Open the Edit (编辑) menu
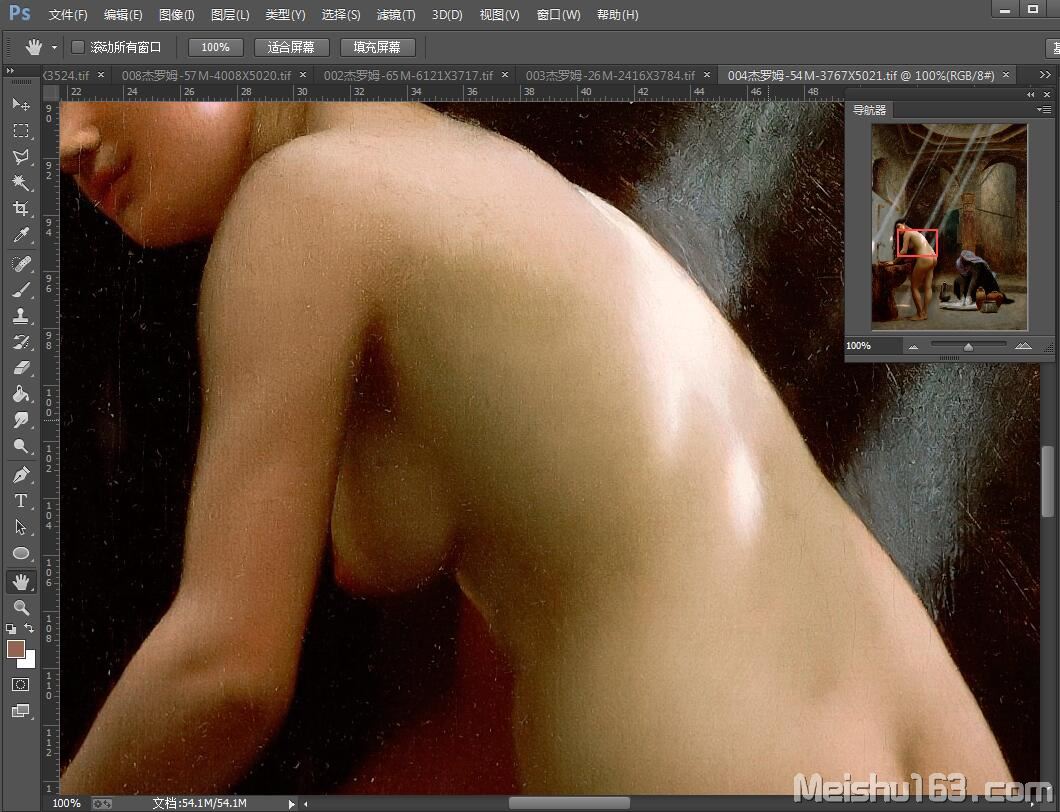 click(x=123, y=14)
